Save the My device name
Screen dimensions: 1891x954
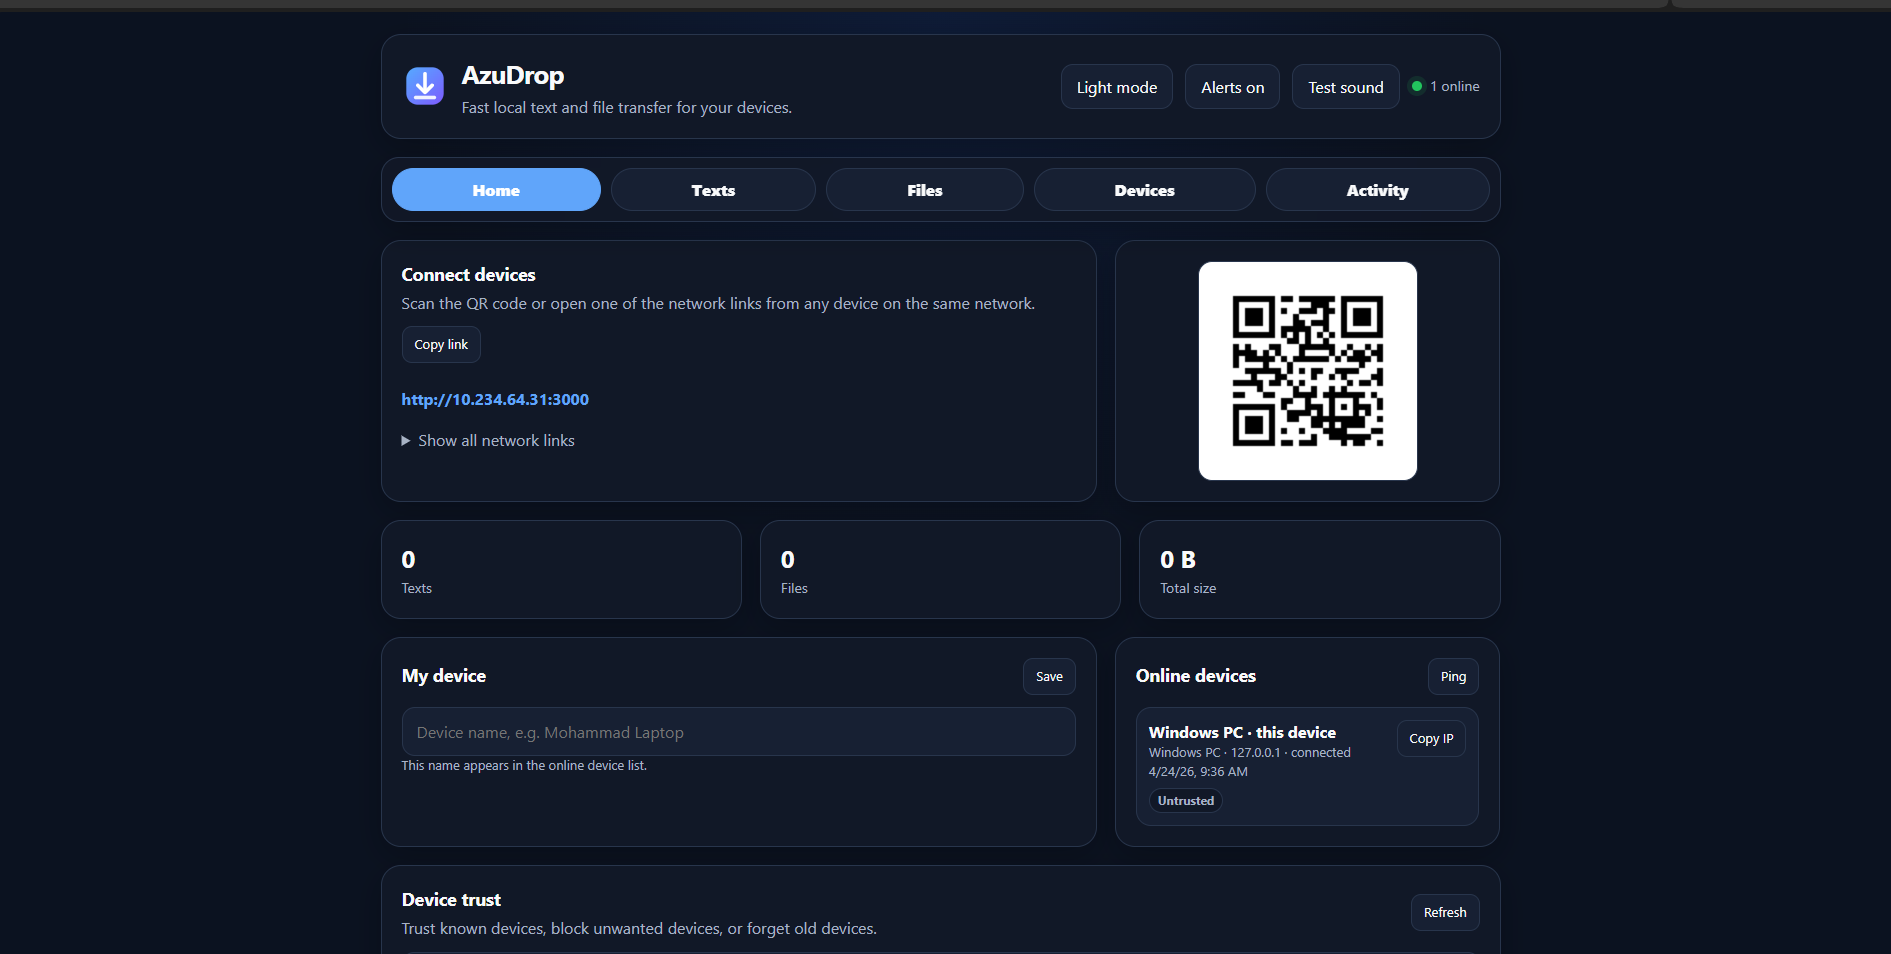[1049, 676]
